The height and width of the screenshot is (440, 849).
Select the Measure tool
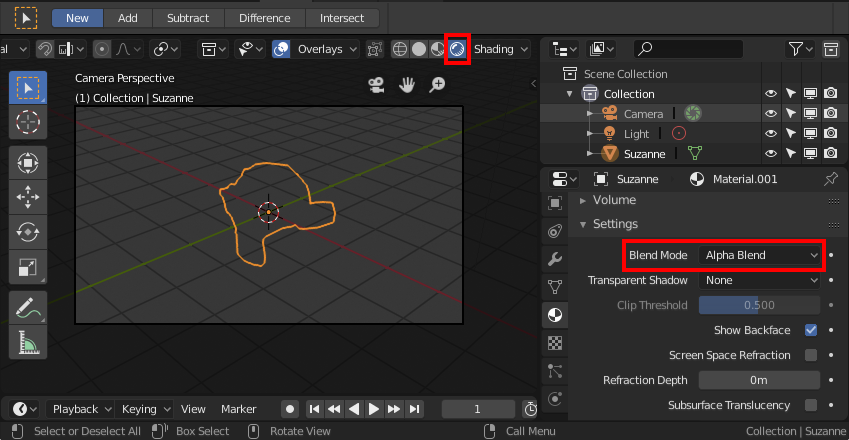point(28,342)
